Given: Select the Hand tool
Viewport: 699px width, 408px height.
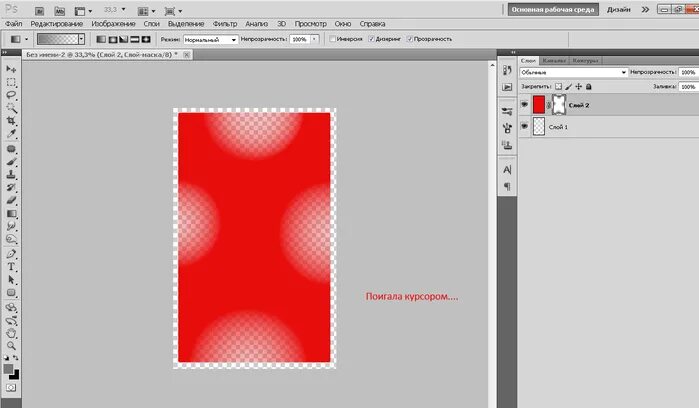Looking at the screenshot, I should coord(11,333).
